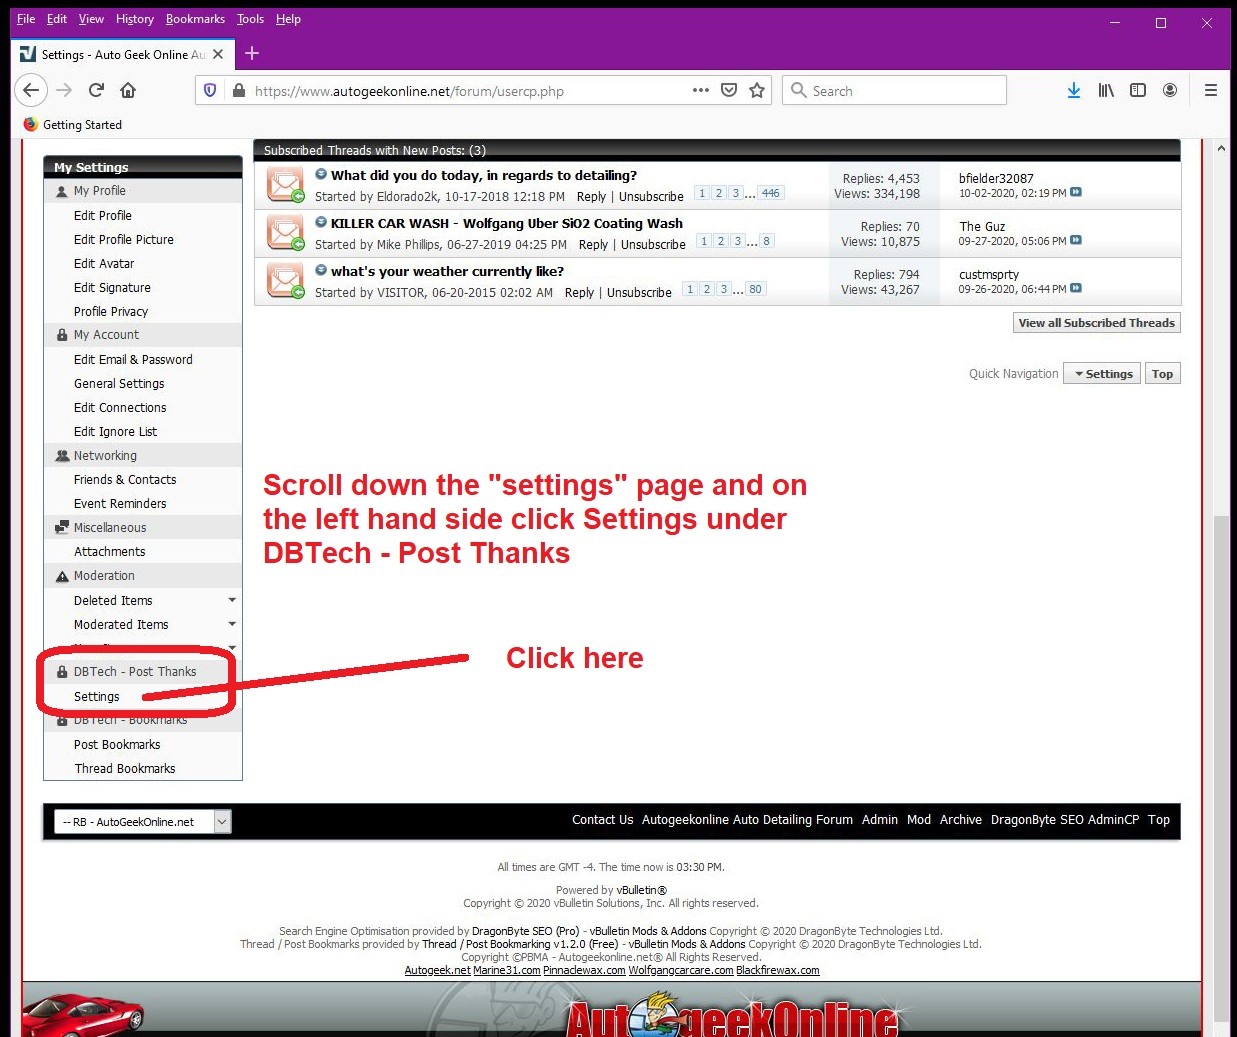Screen dimensions: 1237x1037
Task: Open Firefox account menu
Action: [1170, 90]
